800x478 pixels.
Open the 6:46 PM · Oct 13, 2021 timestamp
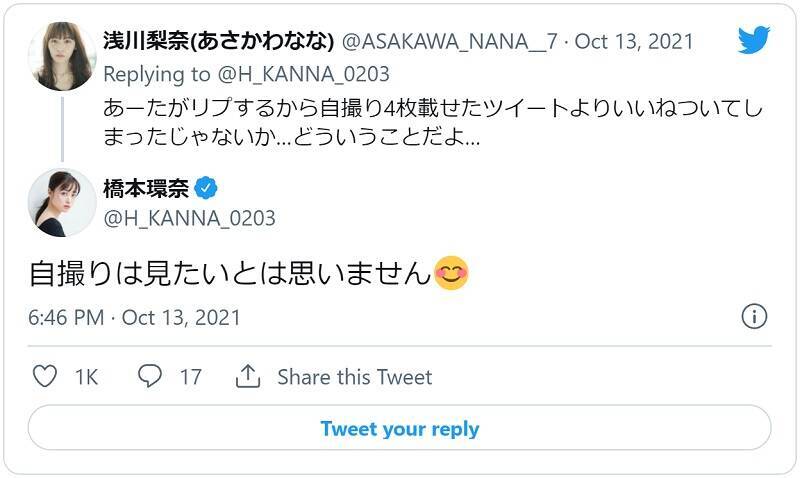[134, 317]
